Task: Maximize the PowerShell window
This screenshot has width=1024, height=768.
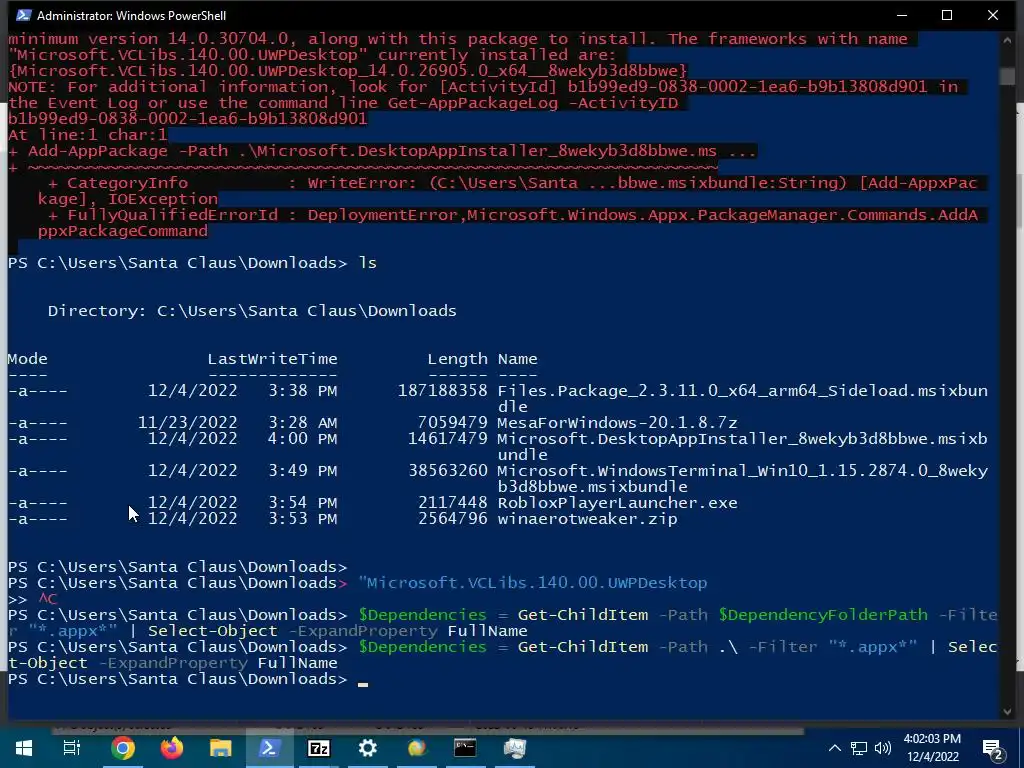Action: (947, 15)
